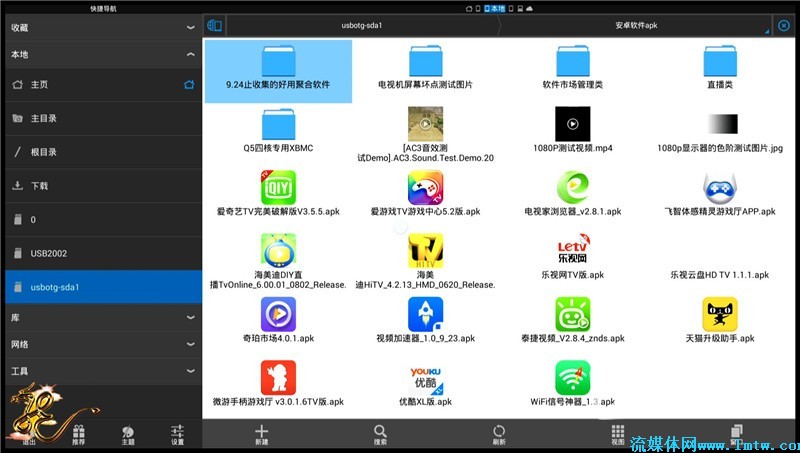The image size is (800, 453).
Task: Collapse the 收藏 favorites section
Action: point(190,28)
